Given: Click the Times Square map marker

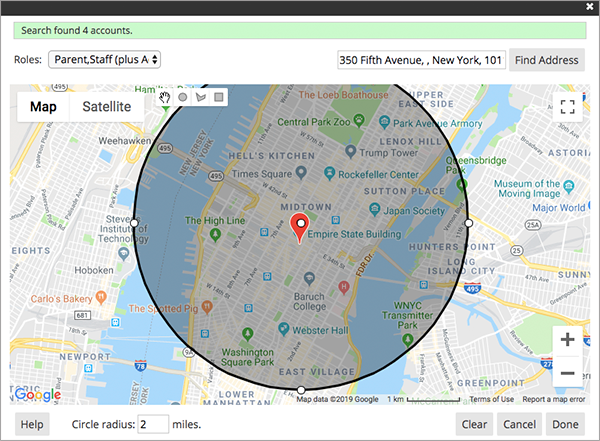Looking at the screenshot, I should [x=302, y=172].
